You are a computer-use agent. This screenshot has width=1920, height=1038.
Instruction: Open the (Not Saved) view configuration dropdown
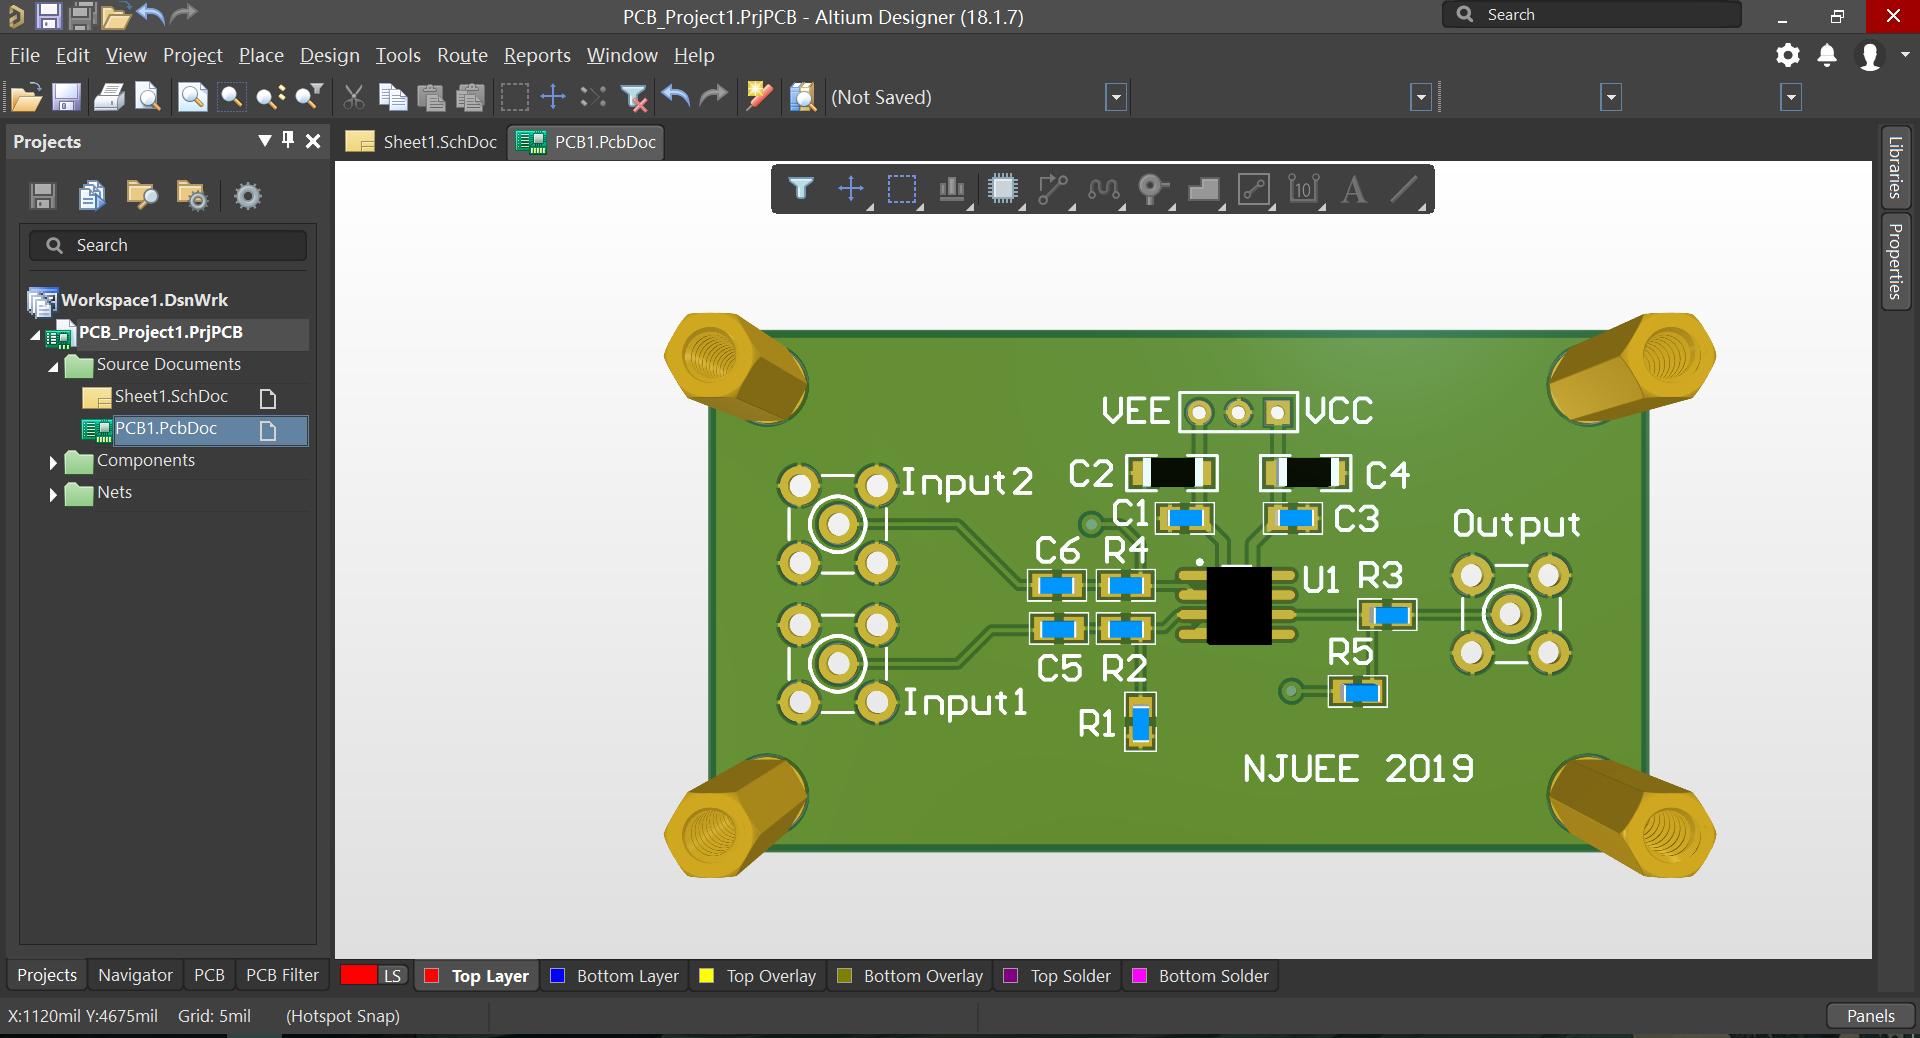[x=1117, y=97]
